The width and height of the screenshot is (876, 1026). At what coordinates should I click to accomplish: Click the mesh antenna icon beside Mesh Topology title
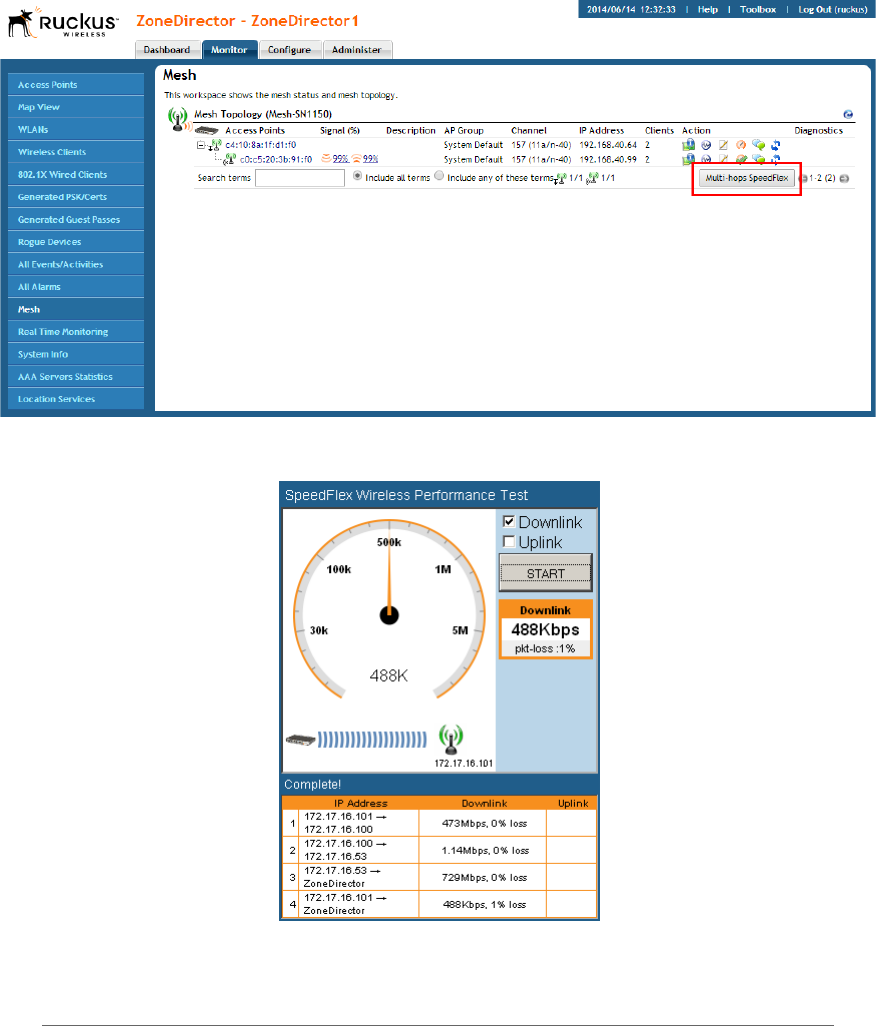tap(178, 119)
